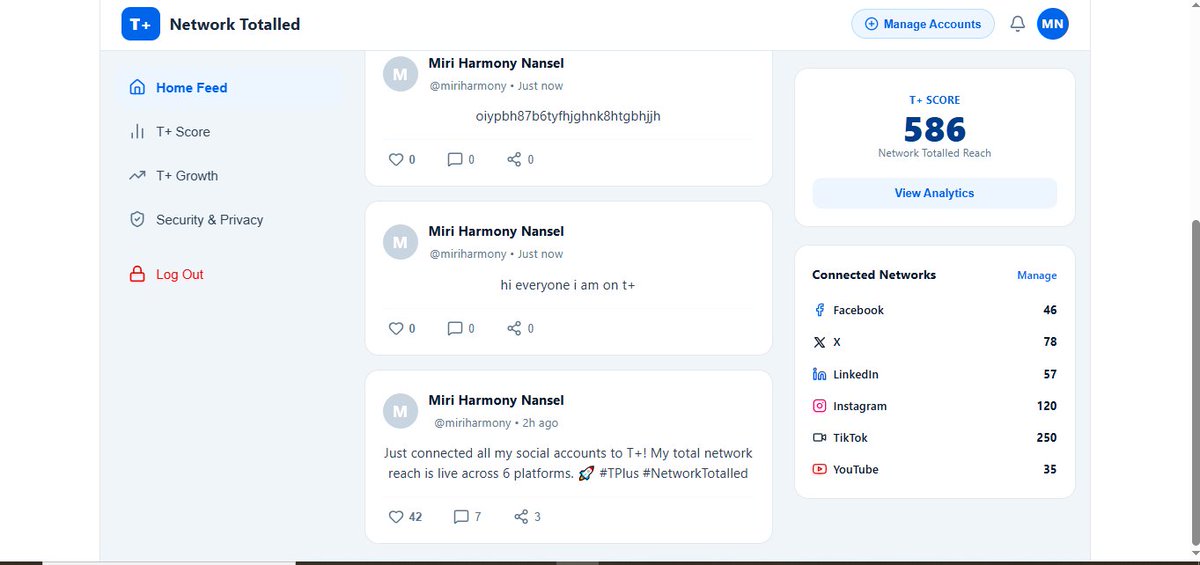Click the T+ score value 586

coord(934,129)
